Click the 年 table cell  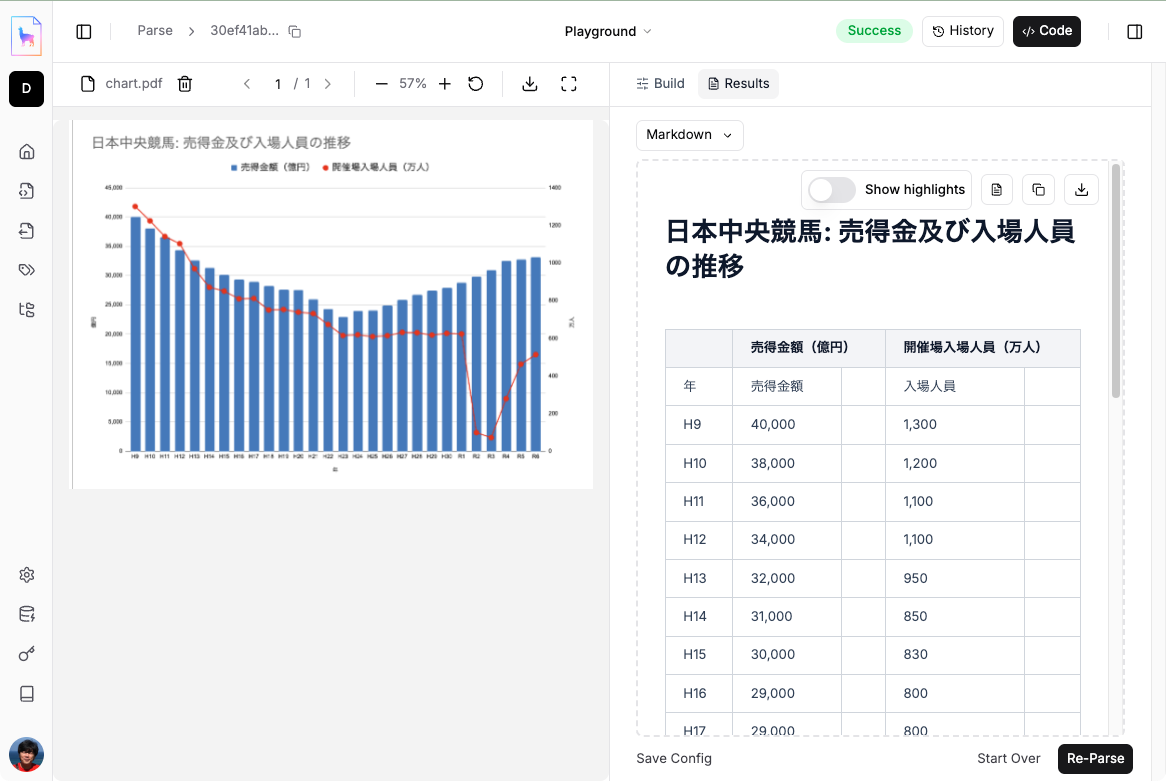point(699,387)
